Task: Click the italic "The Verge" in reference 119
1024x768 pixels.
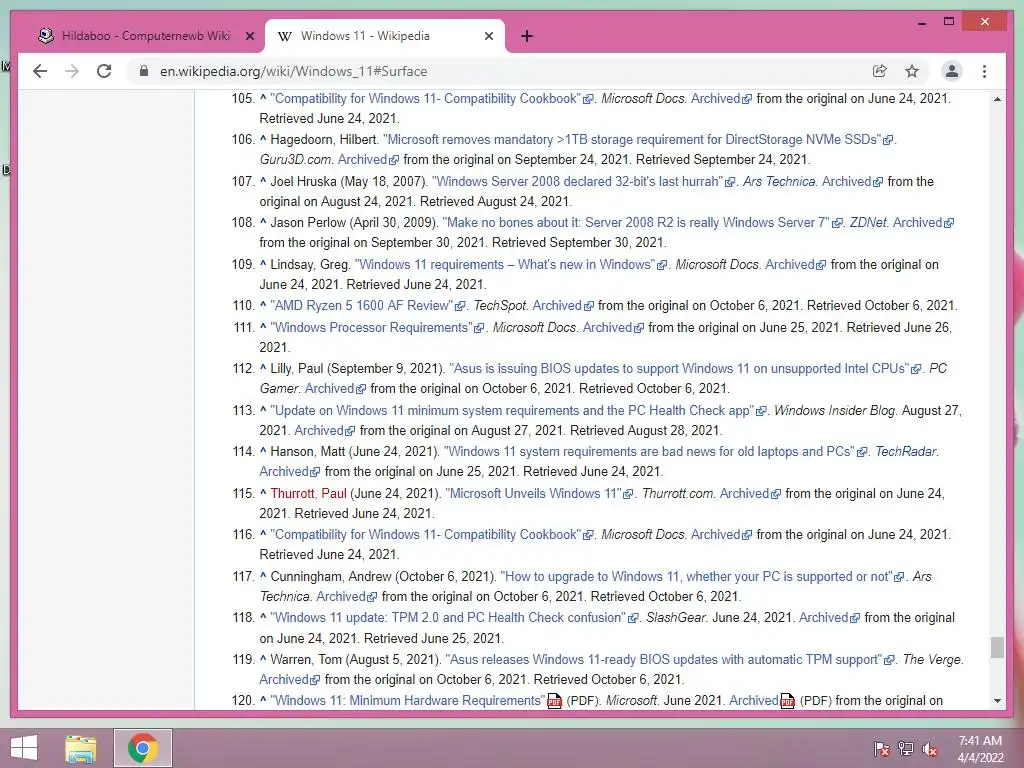Action: (x=932, y=660)
